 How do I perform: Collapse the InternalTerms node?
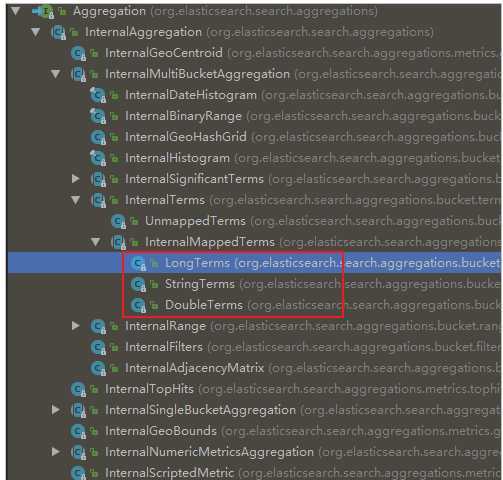(x=76, y=200)
